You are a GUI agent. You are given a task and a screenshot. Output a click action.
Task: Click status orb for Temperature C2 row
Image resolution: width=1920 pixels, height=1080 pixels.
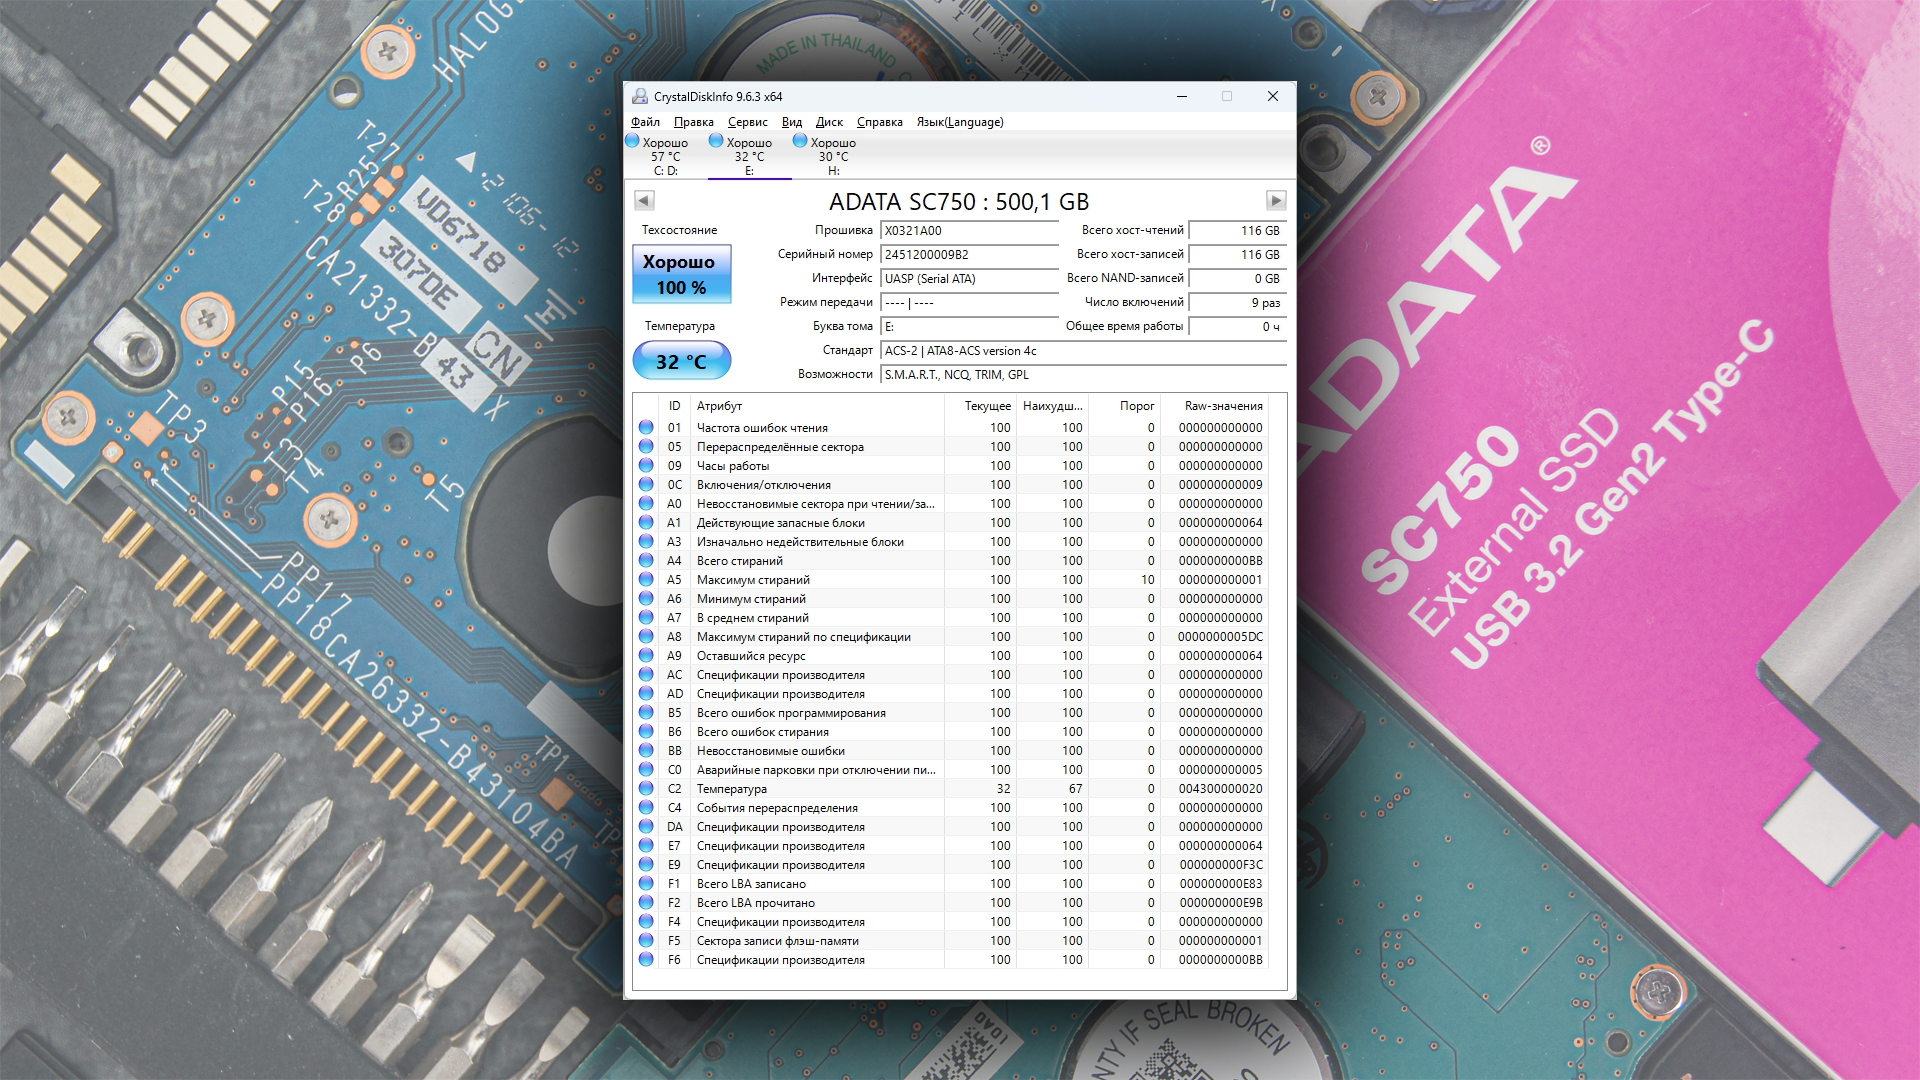(x=646, y=789)
